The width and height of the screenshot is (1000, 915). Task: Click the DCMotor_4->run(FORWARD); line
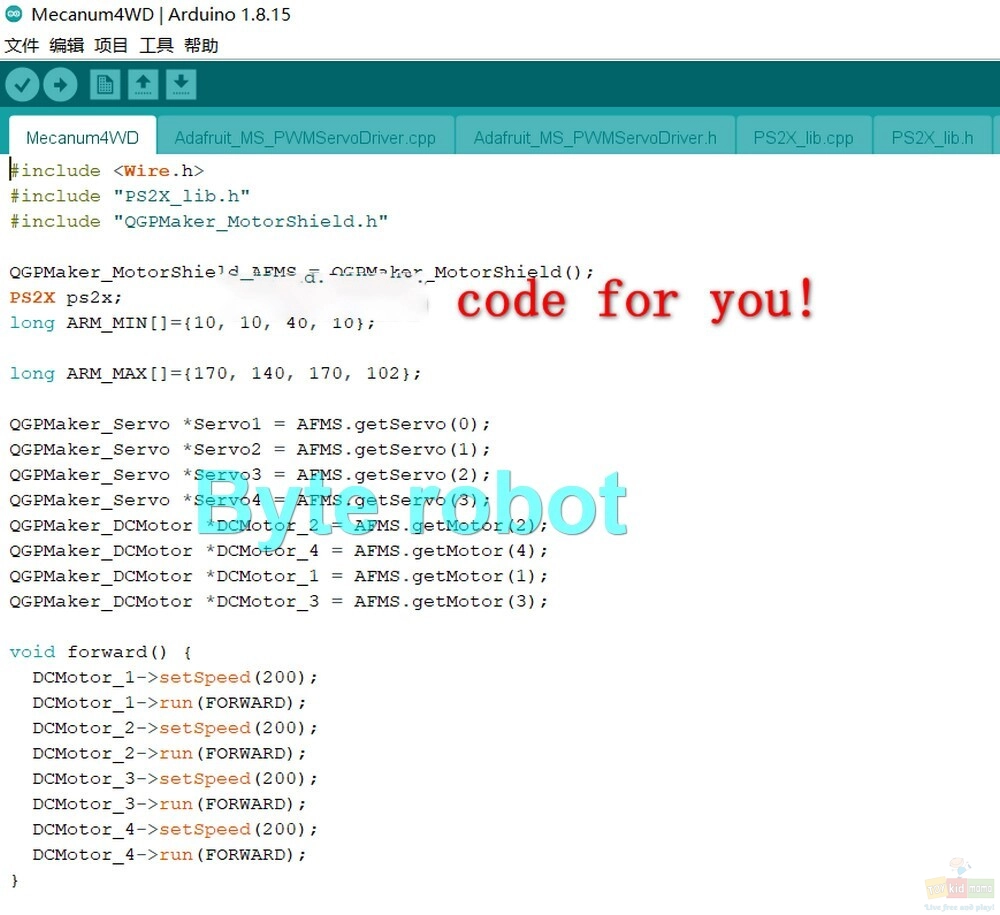tap(169, 854)
